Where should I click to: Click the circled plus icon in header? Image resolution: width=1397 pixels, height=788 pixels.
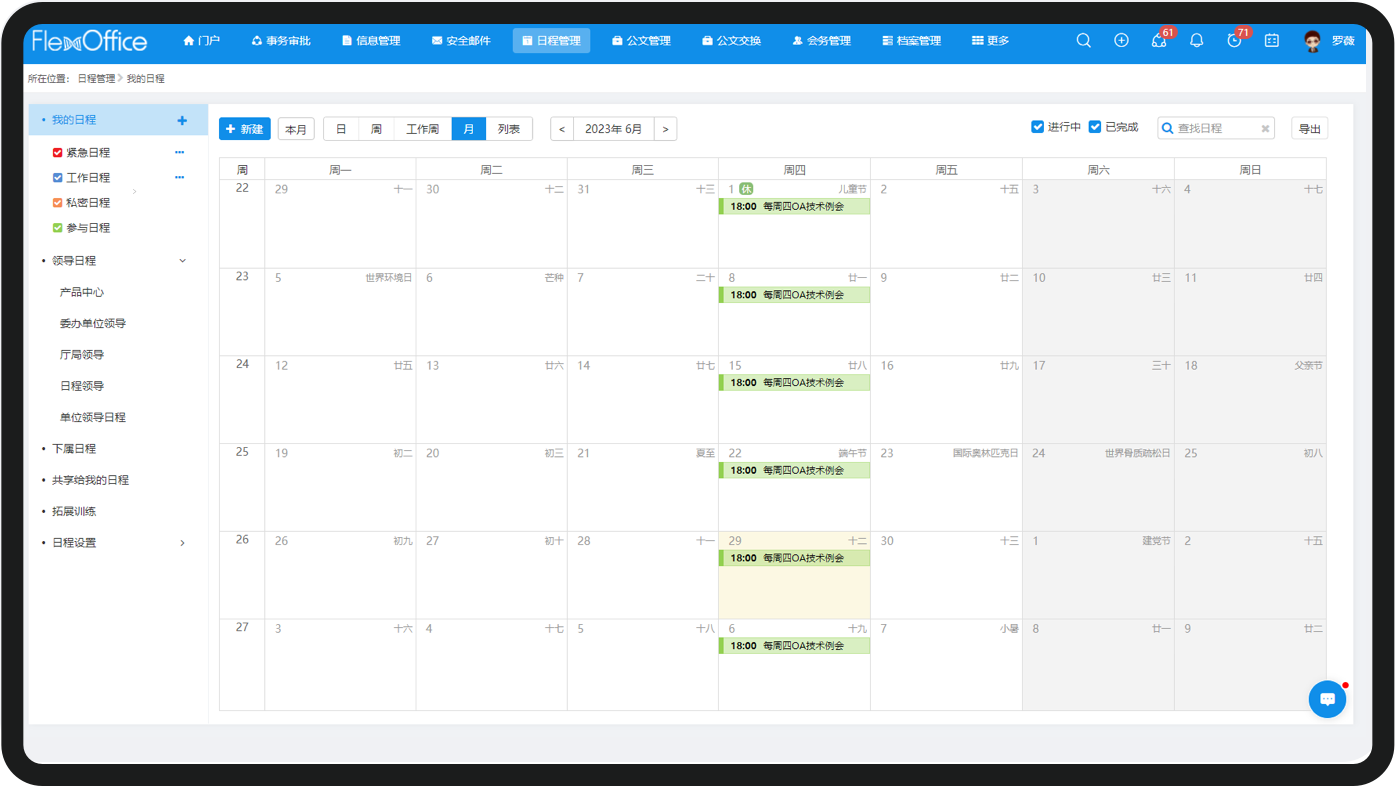(1121, 41)
